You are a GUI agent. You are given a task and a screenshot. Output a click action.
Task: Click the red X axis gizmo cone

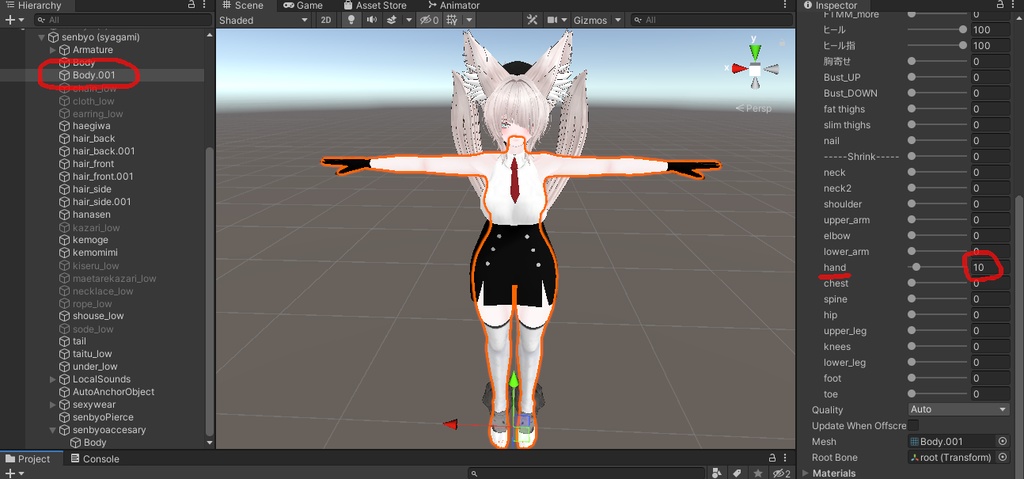[739, 68]
